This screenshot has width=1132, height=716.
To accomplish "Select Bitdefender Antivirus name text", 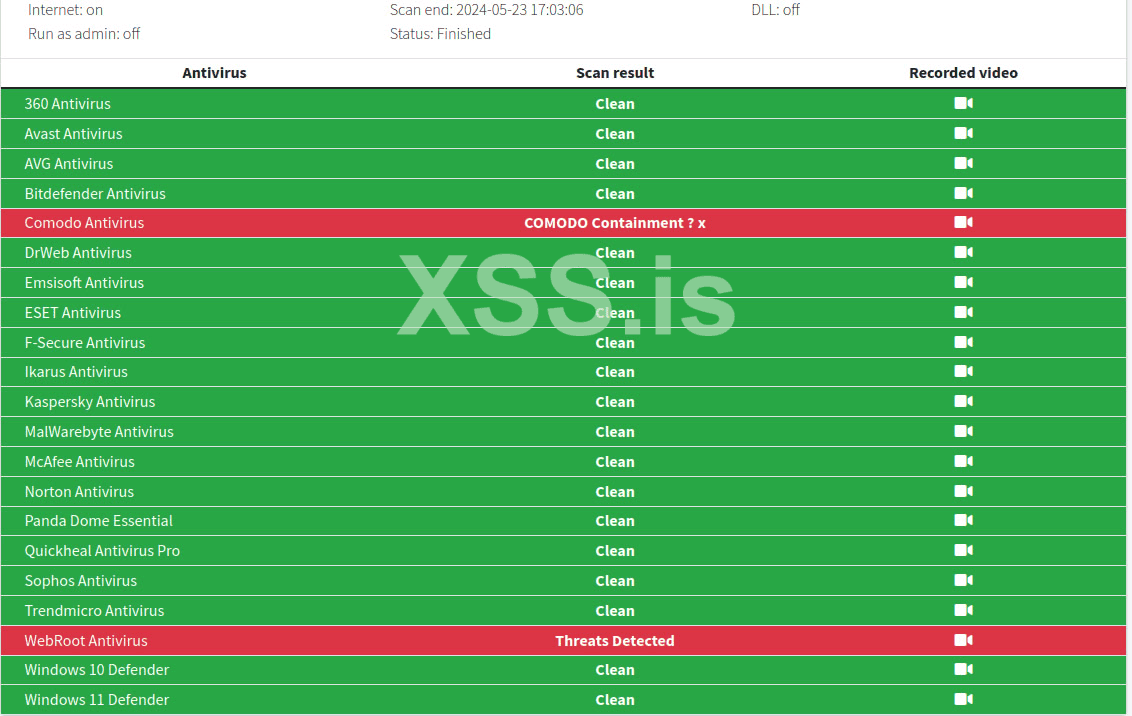I will coord(95,193).
